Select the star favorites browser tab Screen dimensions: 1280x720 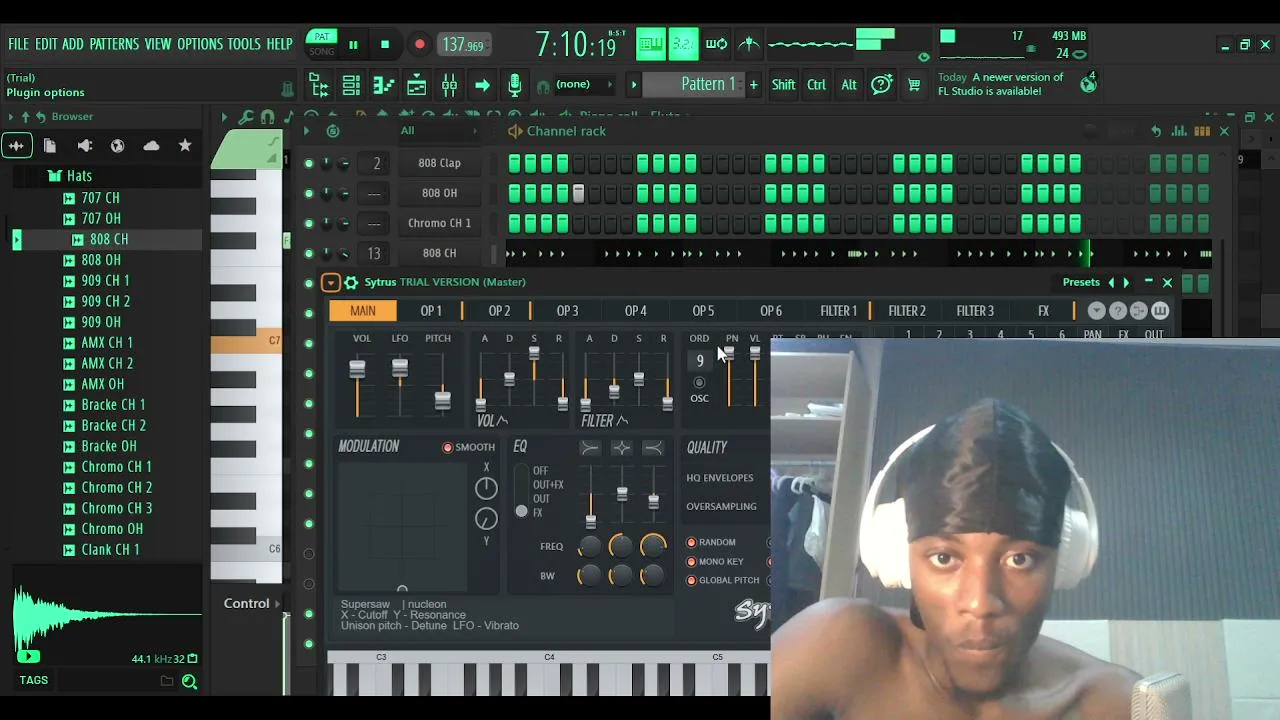(185, 146)
